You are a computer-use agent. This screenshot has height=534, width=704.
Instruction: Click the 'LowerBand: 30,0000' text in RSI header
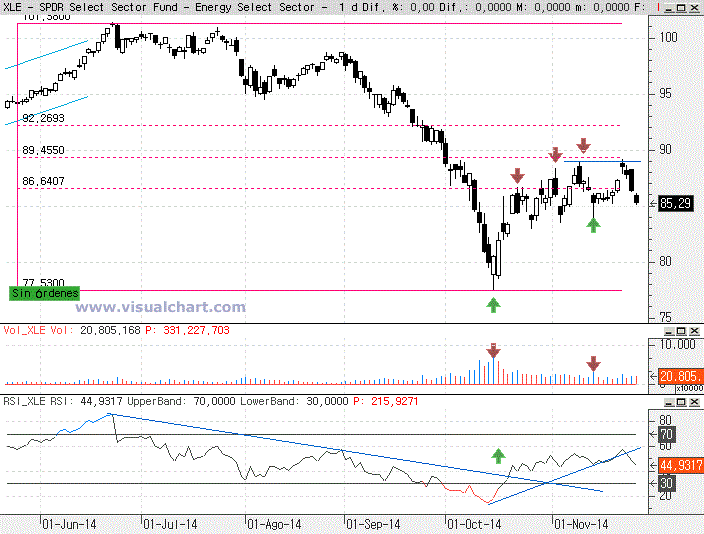pos(294,401)
